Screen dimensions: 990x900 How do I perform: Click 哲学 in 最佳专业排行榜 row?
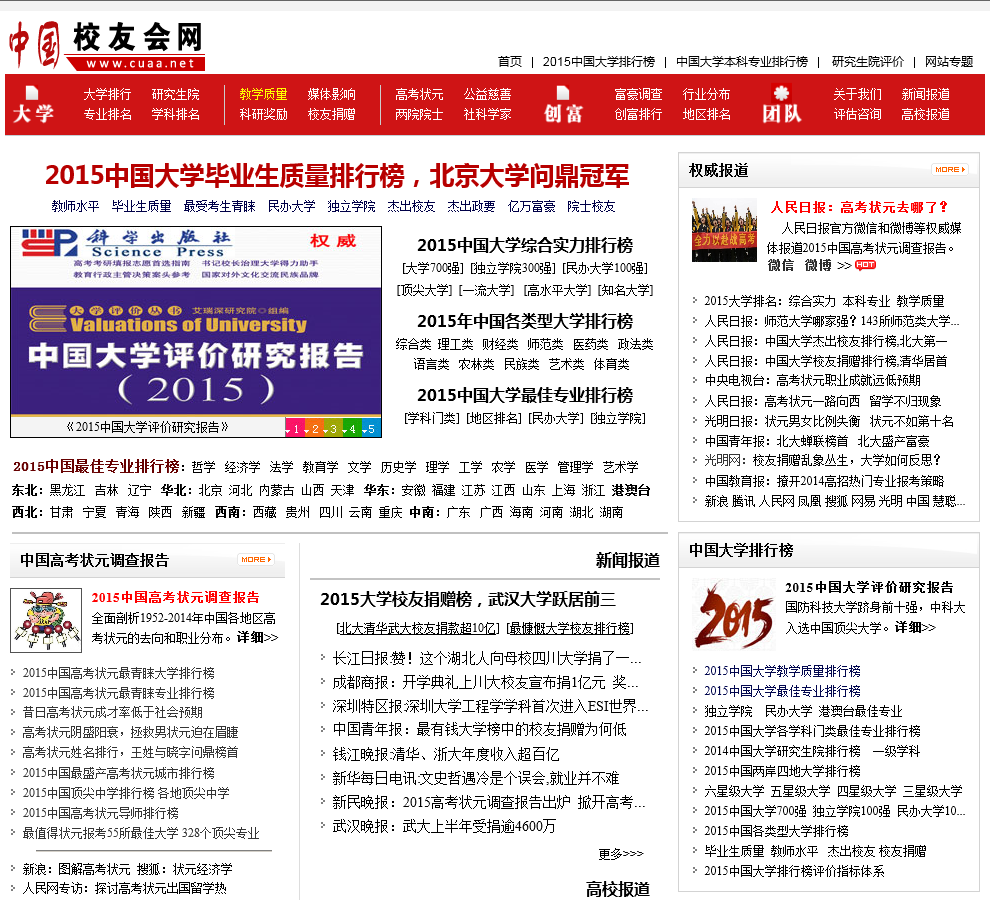(203, 467)
